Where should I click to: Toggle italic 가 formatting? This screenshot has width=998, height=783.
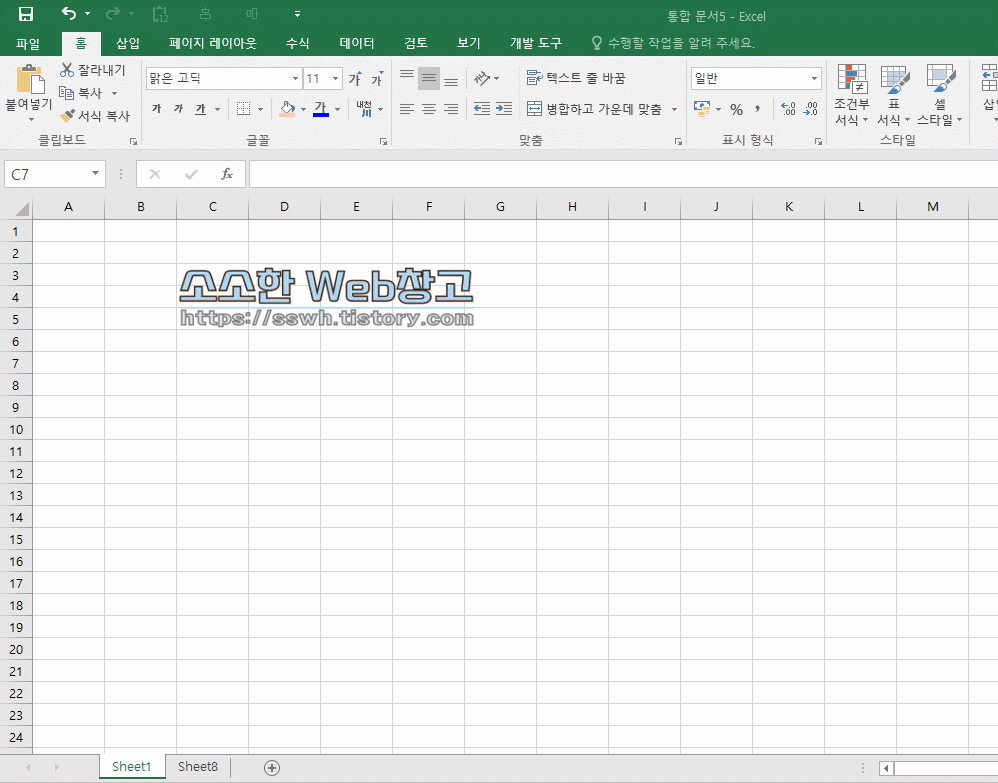[x=179, y=109]
